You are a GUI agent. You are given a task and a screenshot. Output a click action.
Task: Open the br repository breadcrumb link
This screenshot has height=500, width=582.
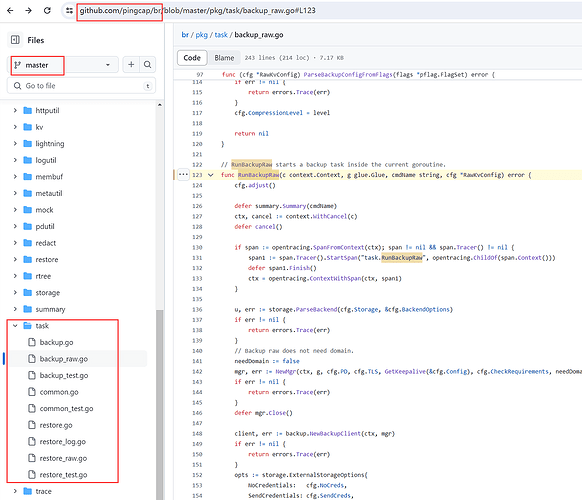point(185,35)
